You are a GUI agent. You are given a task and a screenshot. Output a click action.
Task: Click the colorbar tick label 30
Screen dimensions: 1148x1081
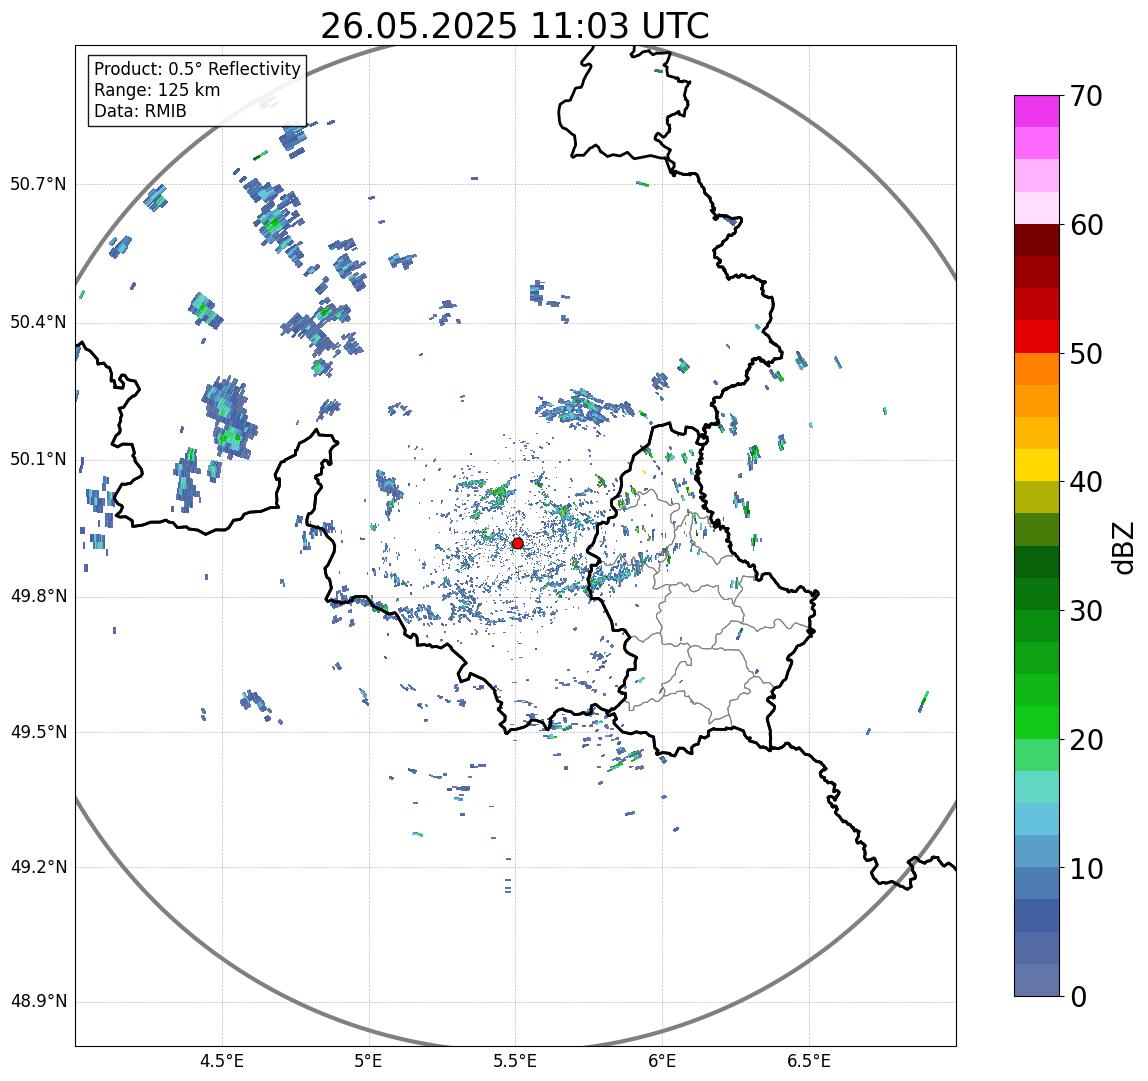(1086, 611)
